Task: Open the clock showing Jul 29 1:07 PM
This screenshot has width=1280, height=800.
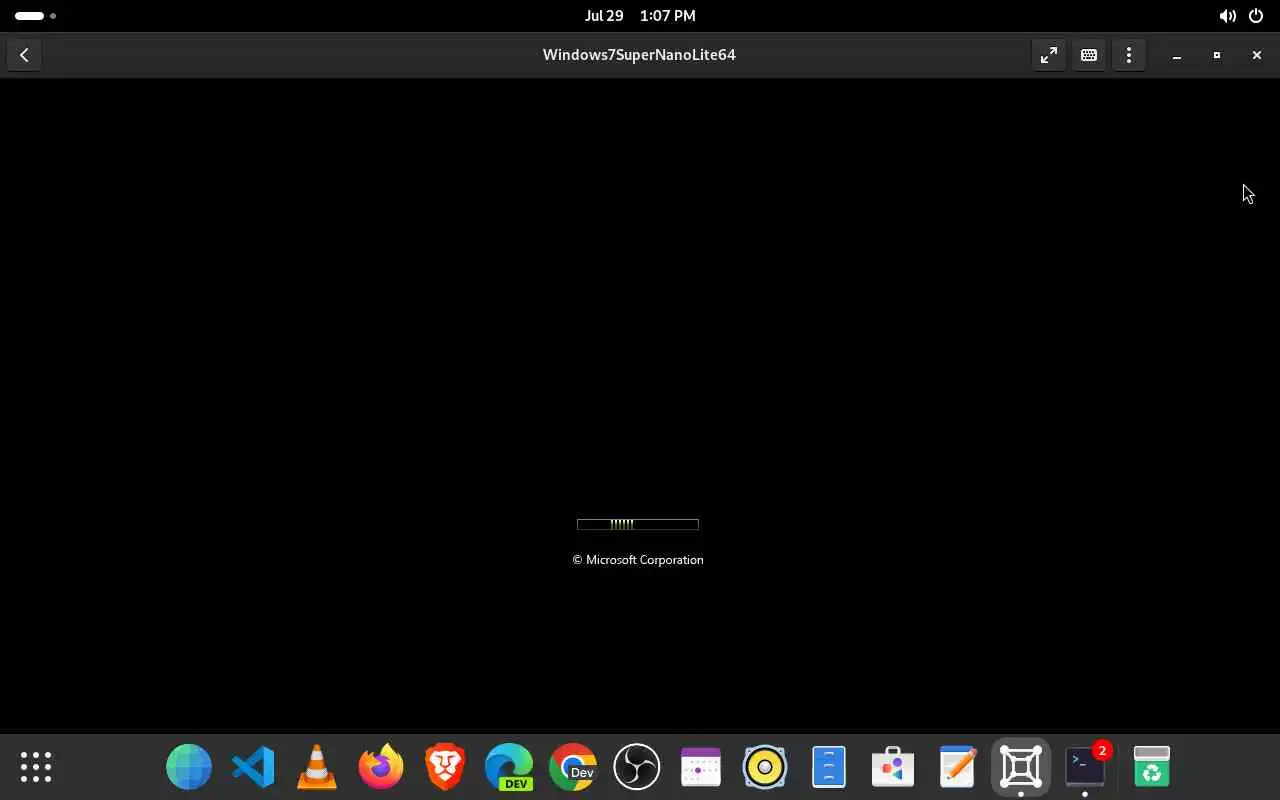Action: point(640,16)
